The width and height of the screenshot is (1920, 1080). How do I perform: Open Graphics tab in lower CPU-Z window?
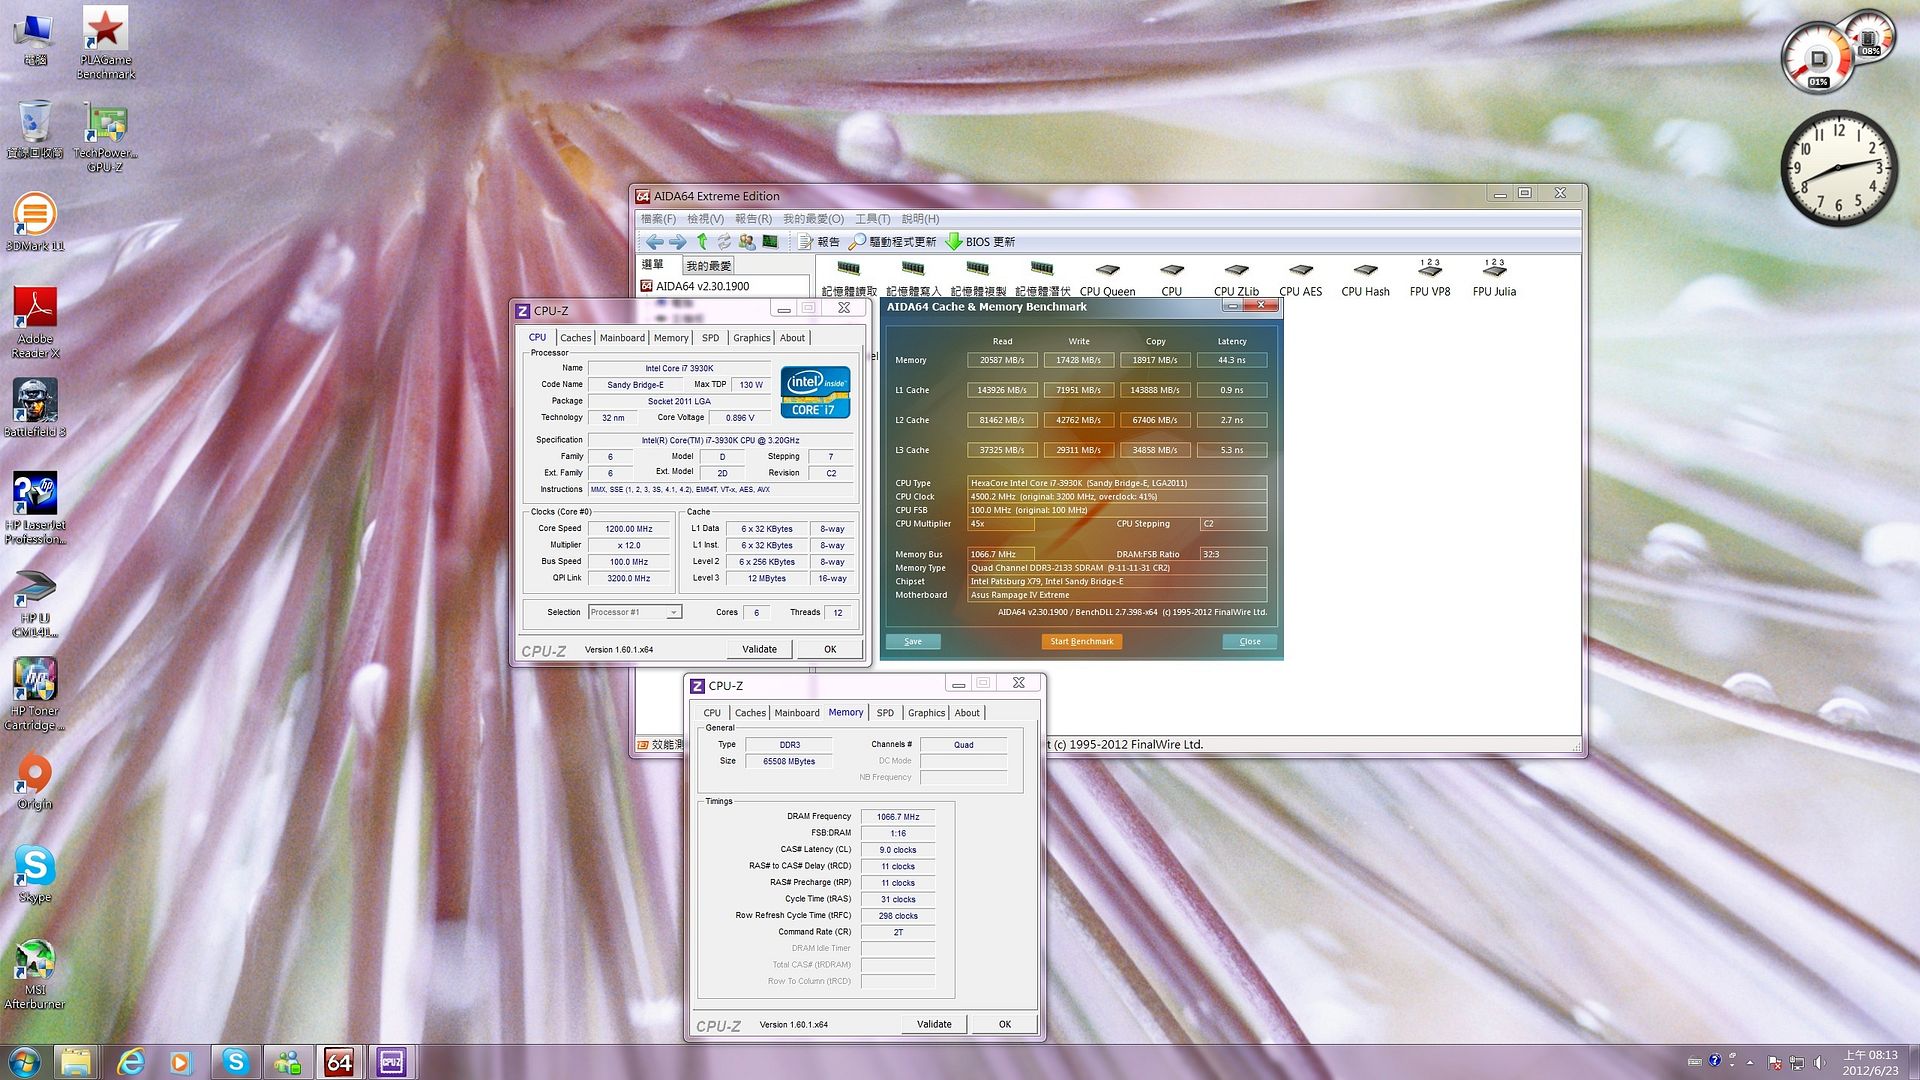click(x=926, y=713)
